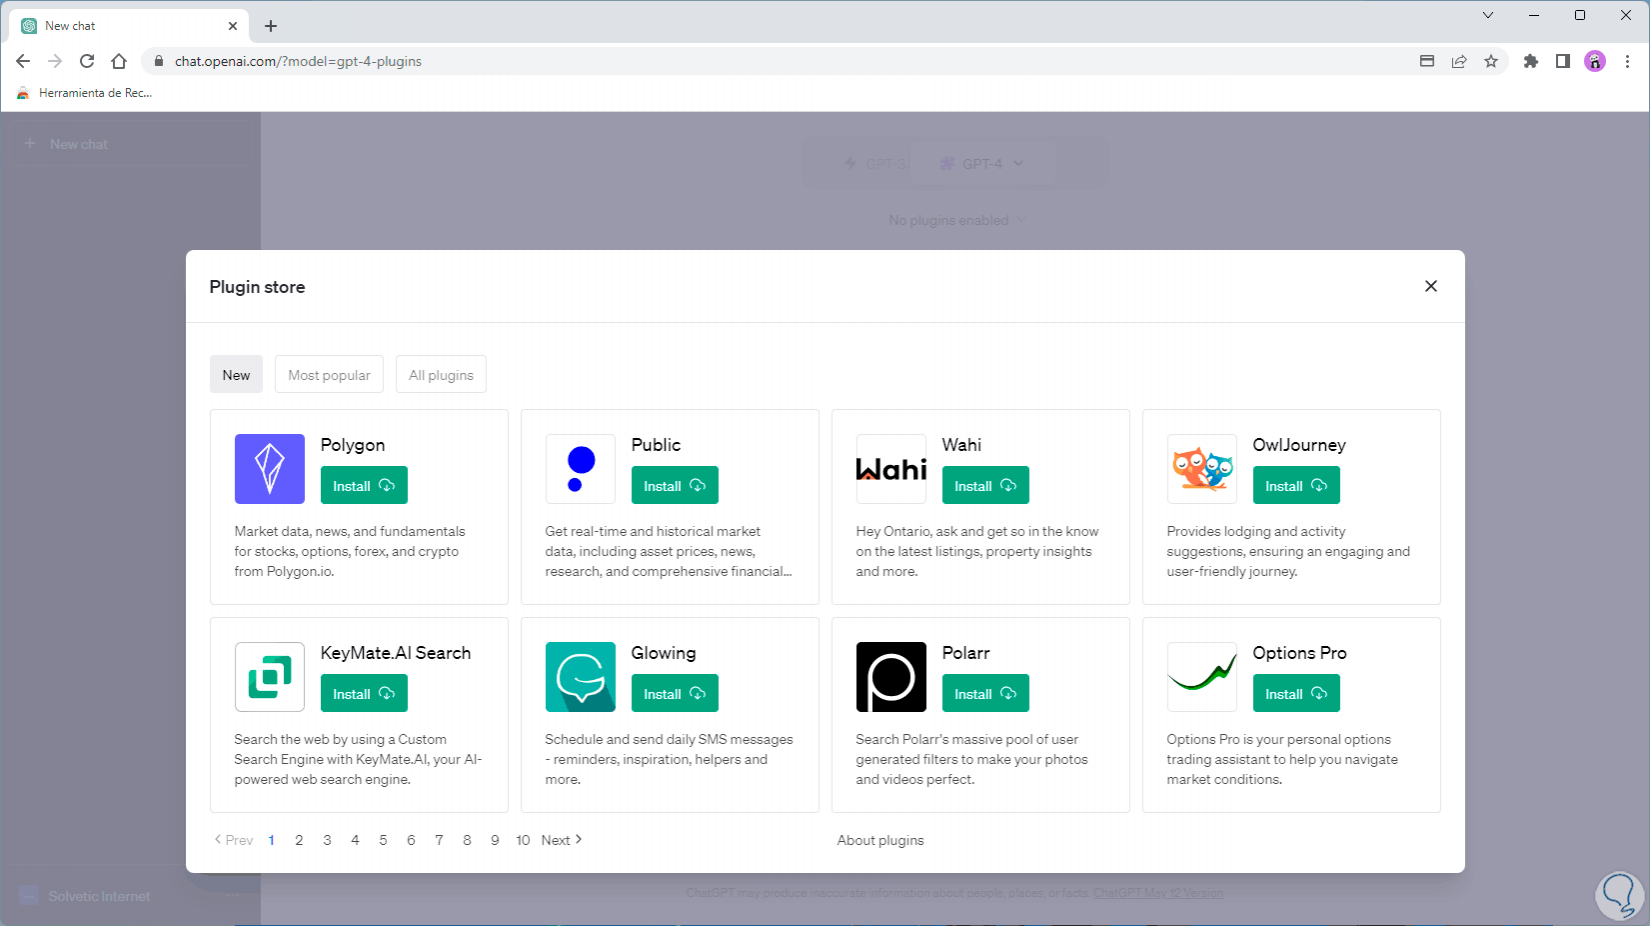The height and width of the screenshot is (926, 1650).
Task: Install the KeyMate.AI Search plugin
Action: [364, 693]
